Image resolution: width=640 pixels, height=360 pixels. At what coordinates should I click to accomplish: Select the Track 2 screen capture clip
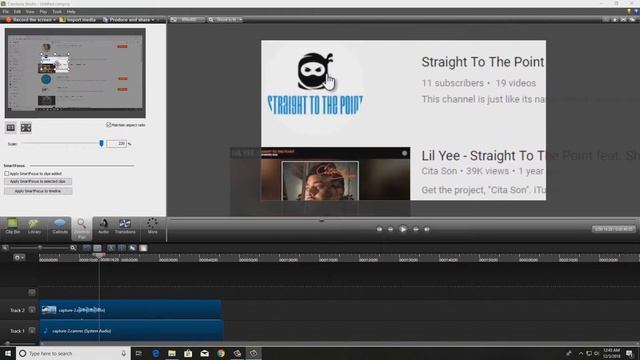[x=131, y=310]
